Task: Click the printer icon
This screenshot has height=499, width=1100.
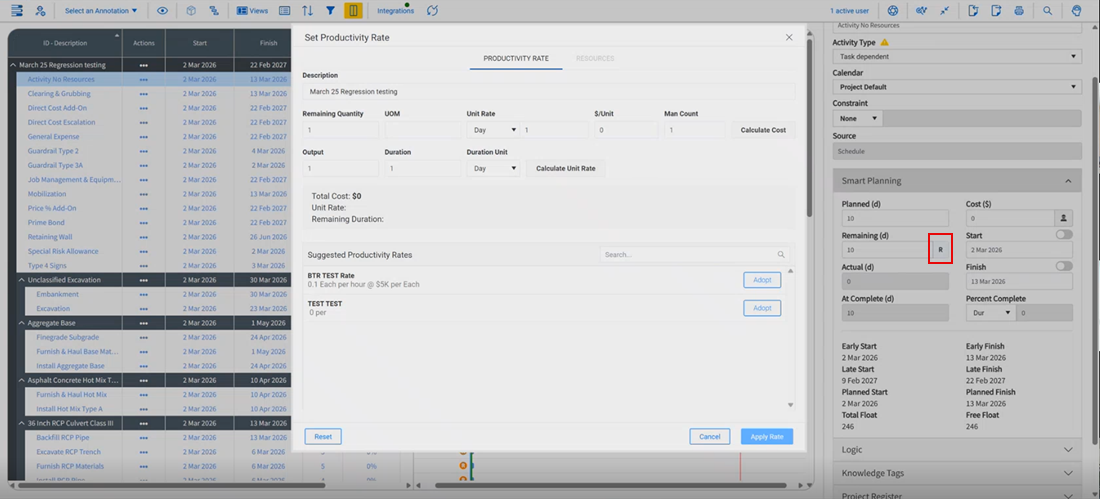Action: click(1019, 11)
